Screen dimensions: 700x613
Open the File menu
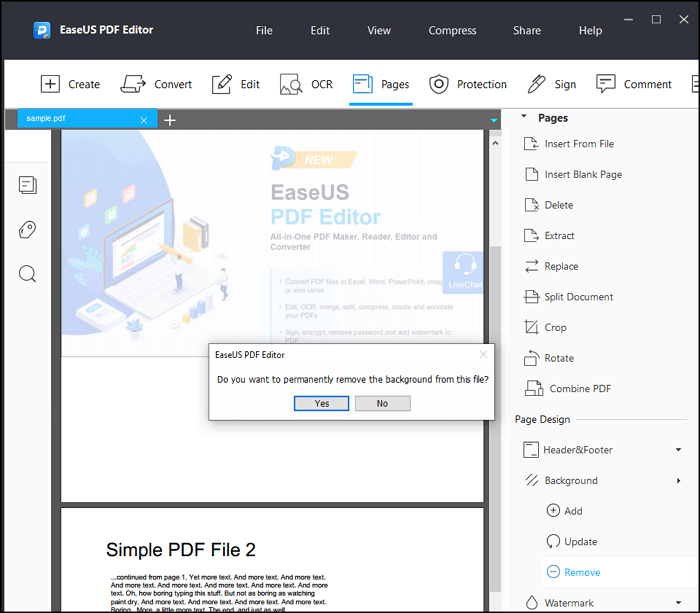coord(264,30)
